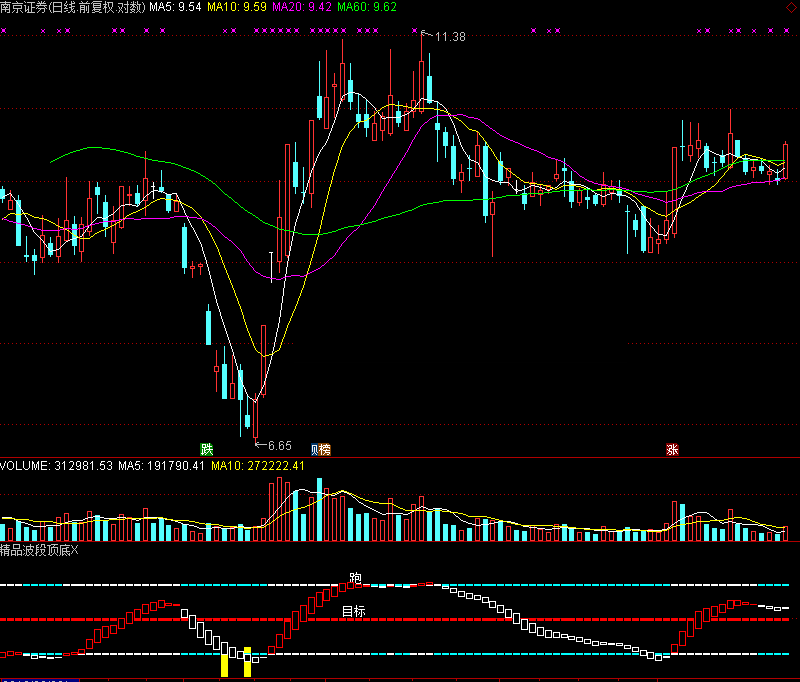The image size is (800, 682).
Task: Click the volume MA10: 272222.41 label
Action: coord(258,466)
